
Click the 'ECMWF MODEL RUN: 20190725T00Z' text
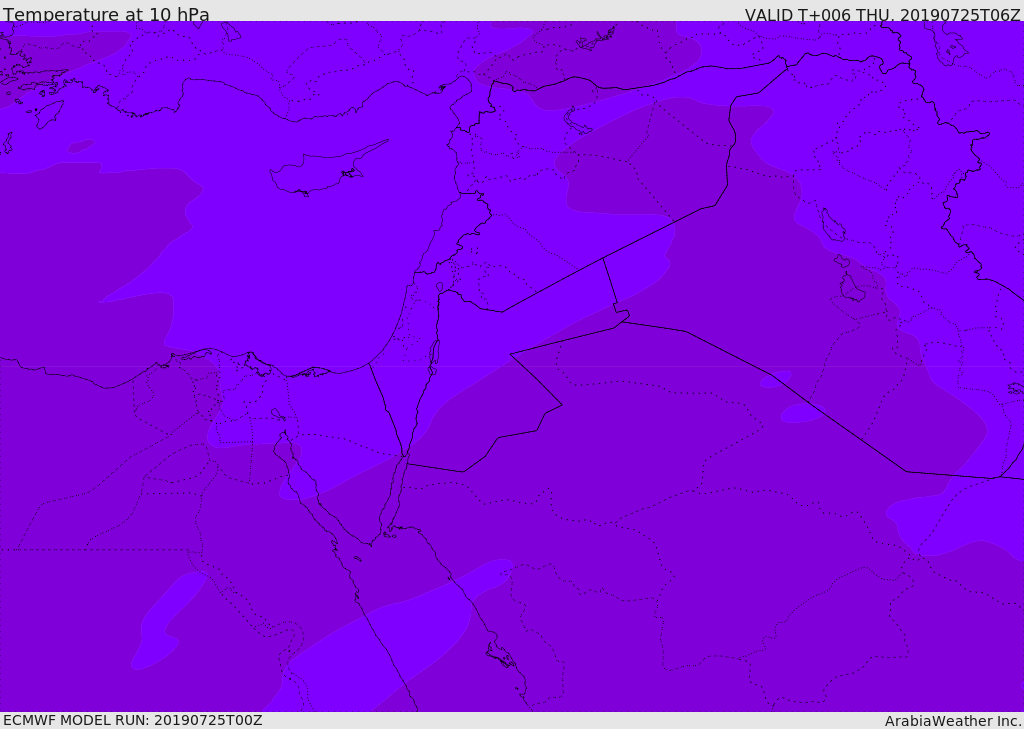(x=133, y=720)
